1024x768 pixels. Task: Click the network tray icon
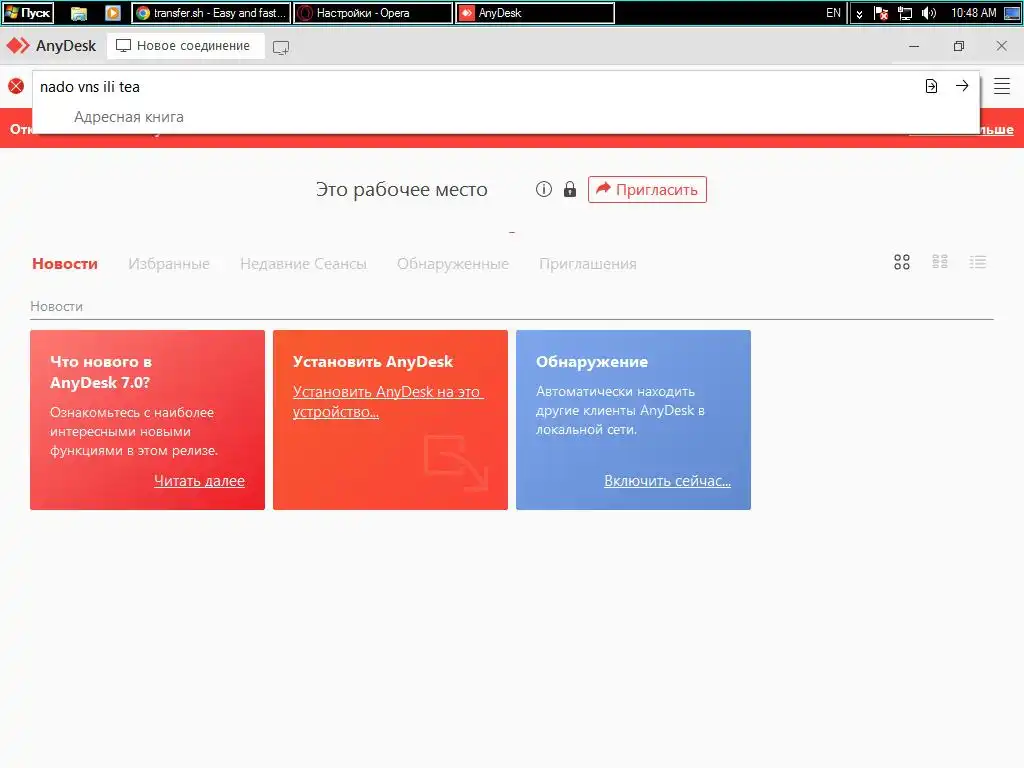904,13
